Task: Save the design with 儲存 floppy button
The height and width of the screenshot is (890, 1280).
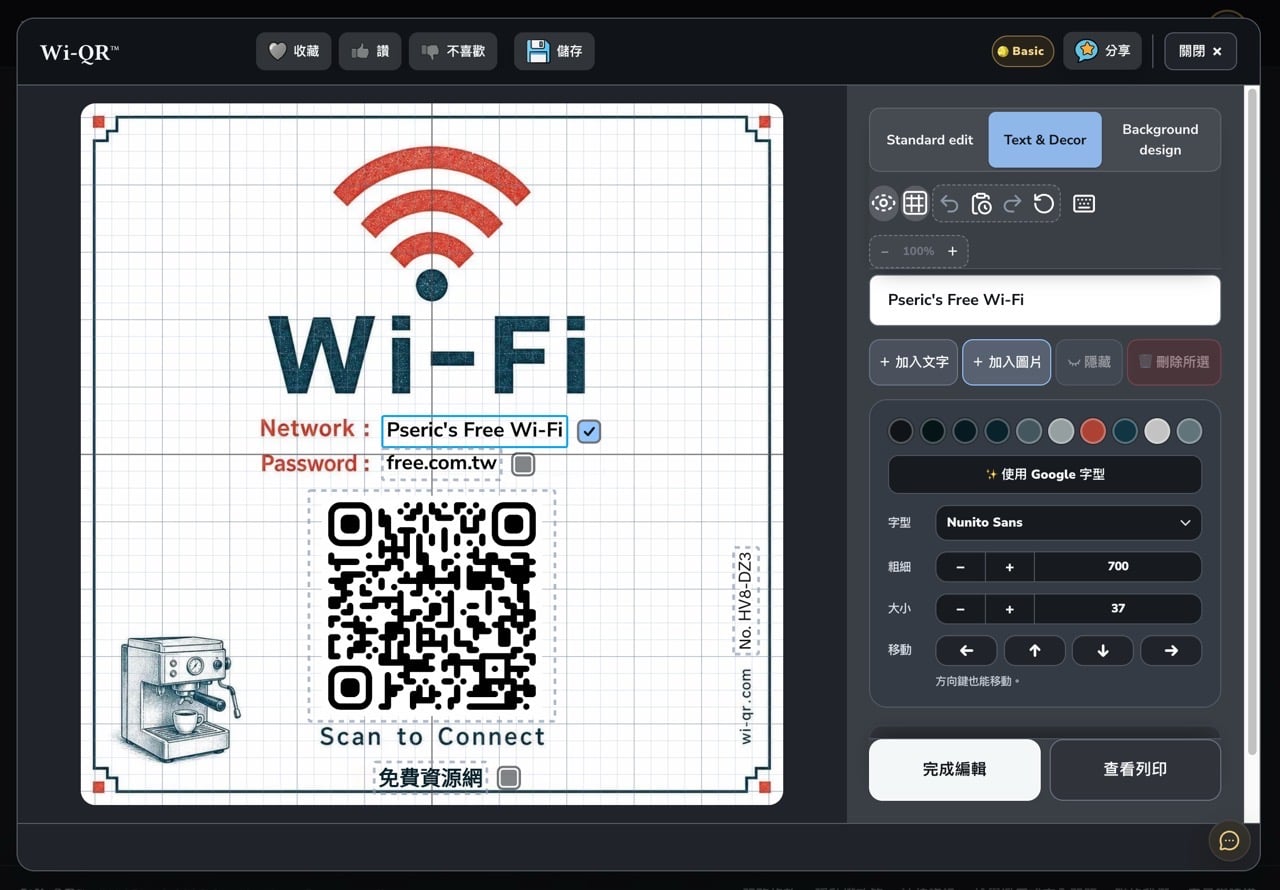Action: [554, 51]
